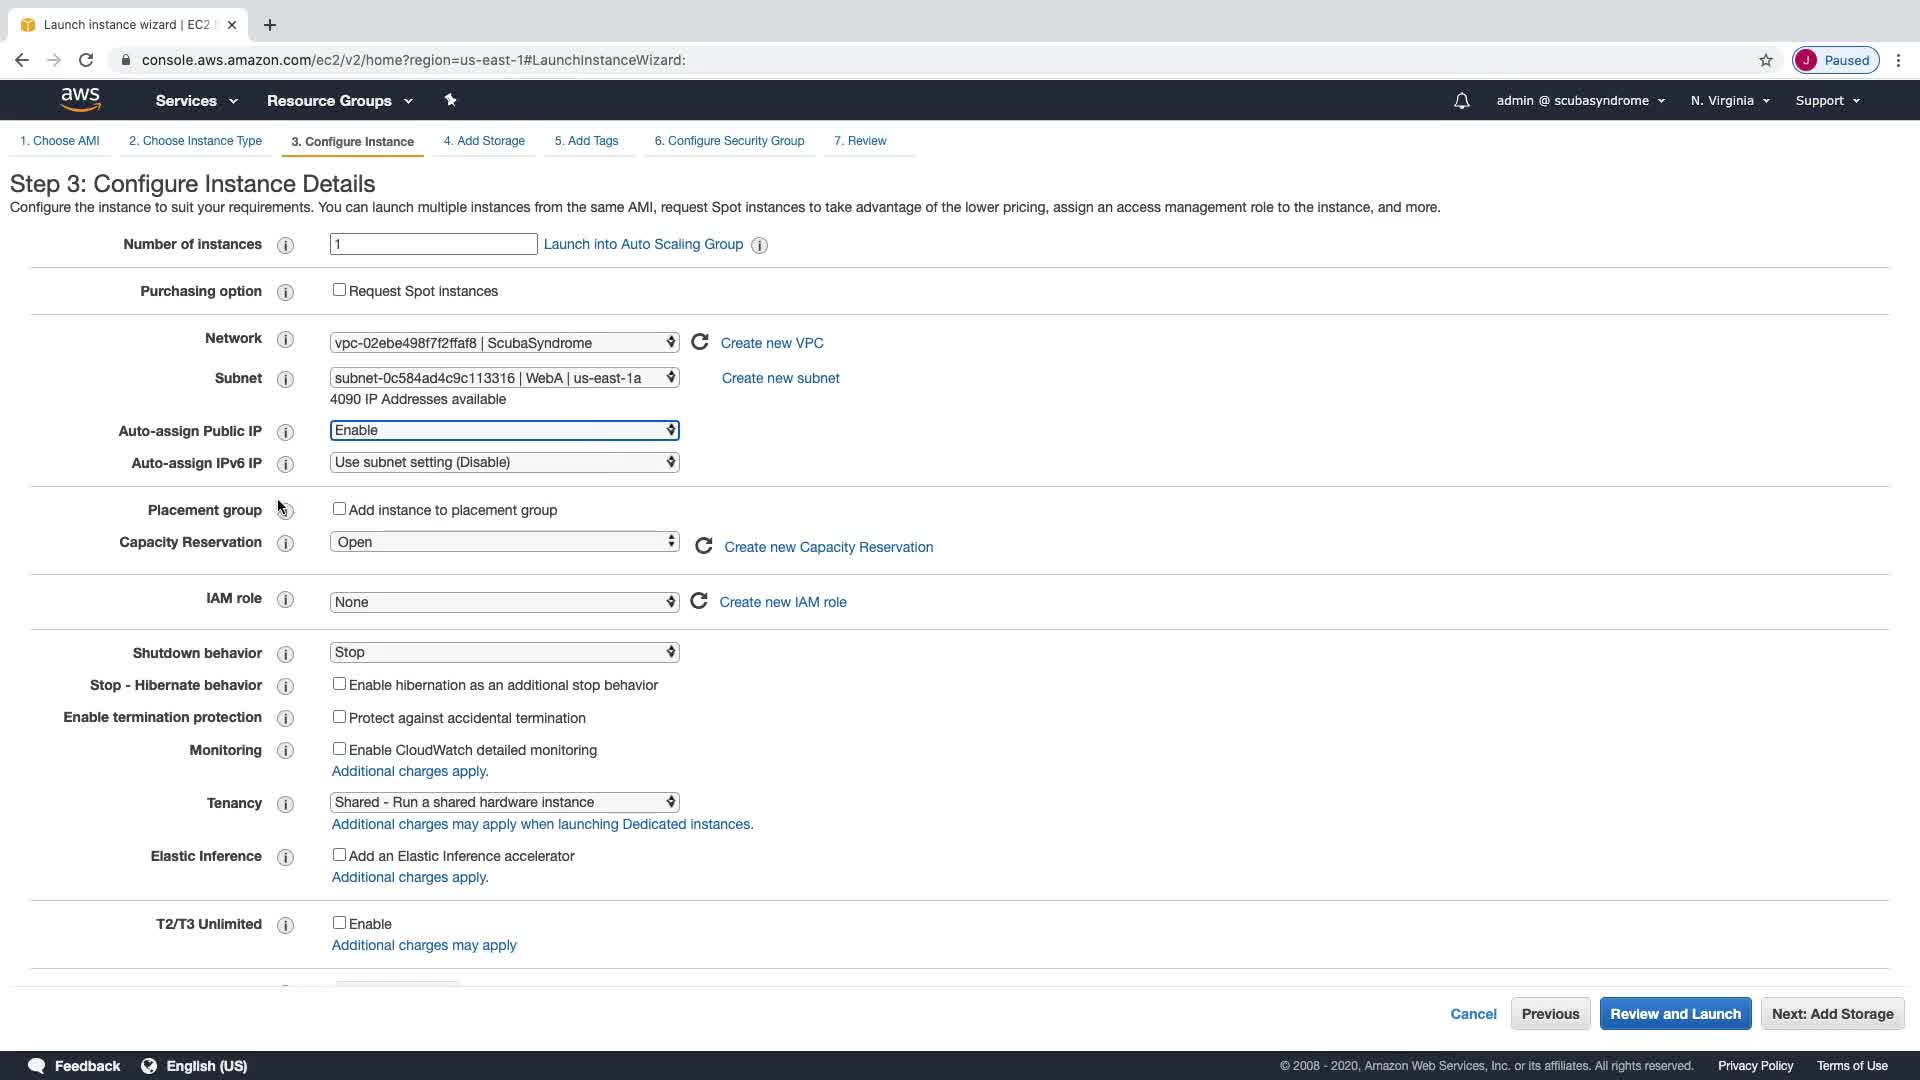Image resolution: width=1920 pixels, height=1080 pixels.
Task: Open the notifications bell icon
Action: [1462, 101]
